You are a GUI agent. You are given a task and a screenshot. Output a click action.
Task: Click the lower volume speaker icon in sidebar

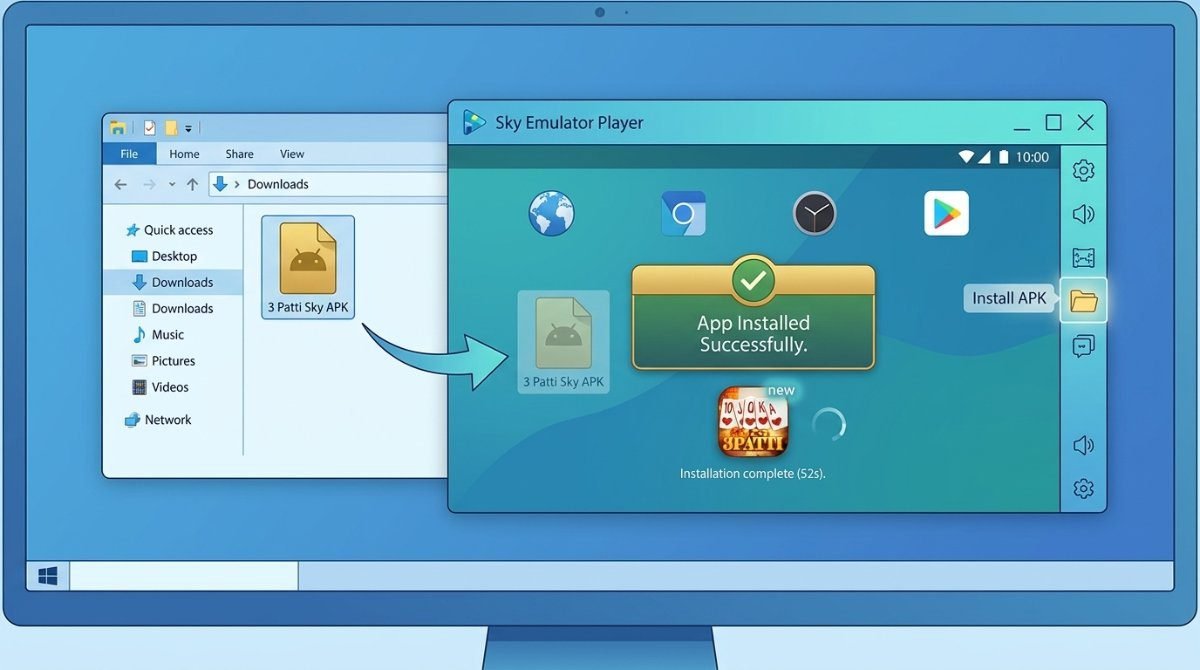click(1083, 445)
